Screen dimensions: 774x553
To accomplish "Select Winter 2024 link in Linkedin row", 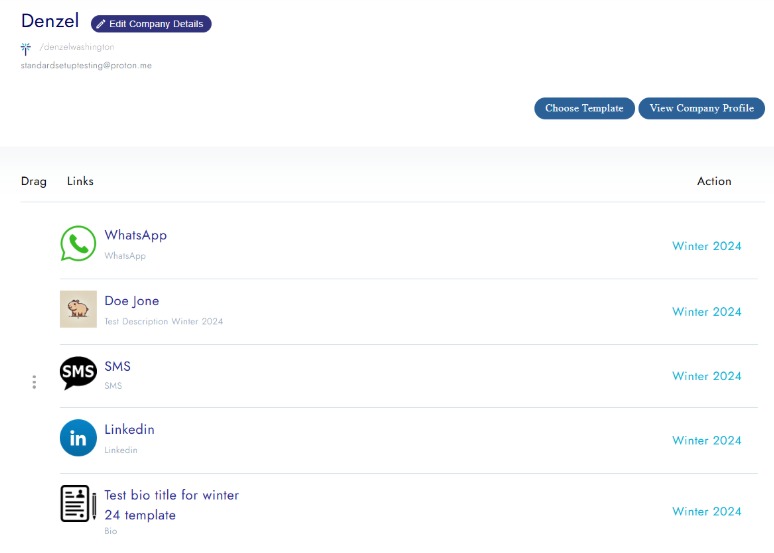I will click(706, 440).
